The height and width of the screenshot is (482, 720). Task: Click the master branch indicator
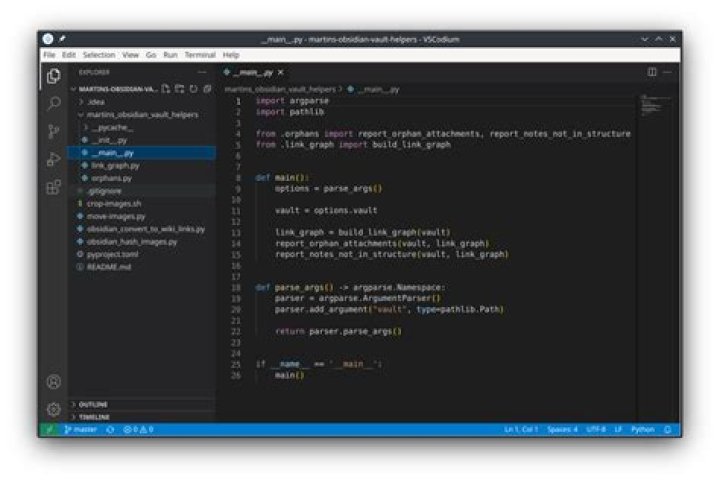coord(81,429)
